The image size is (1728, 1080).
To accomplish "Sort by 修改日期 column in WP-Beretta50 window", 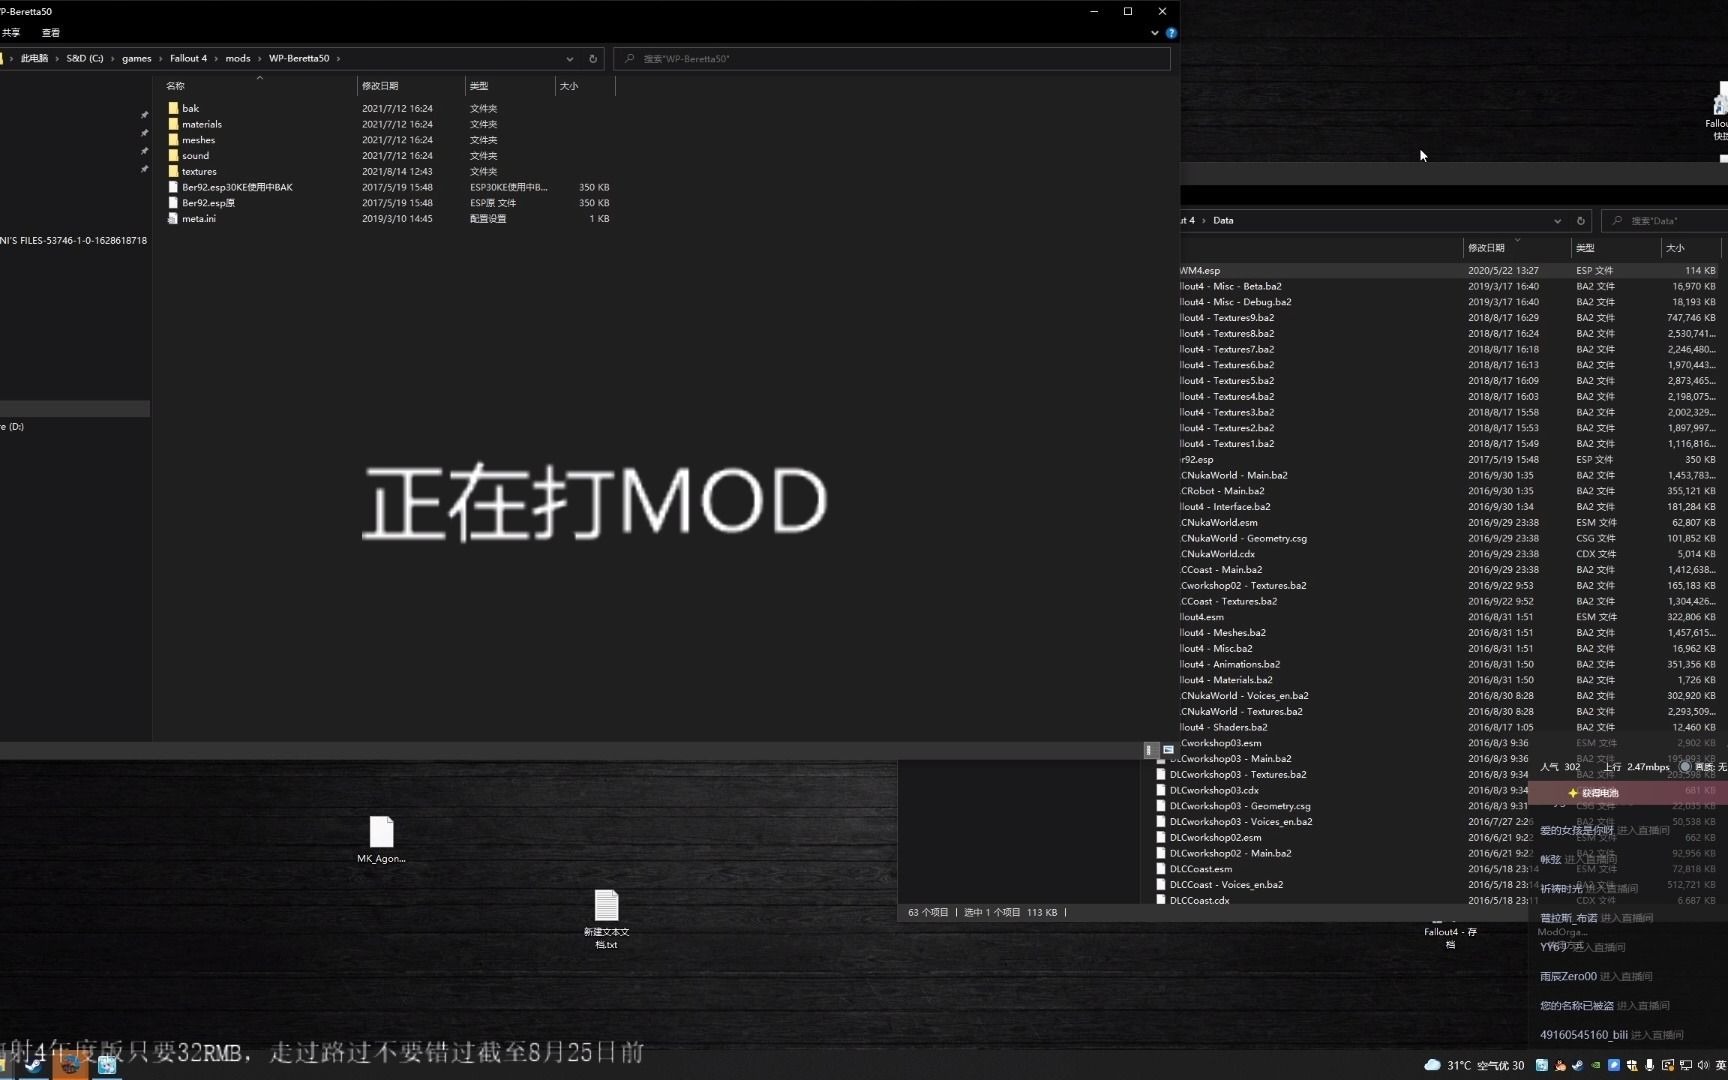I will coord(411,86).
